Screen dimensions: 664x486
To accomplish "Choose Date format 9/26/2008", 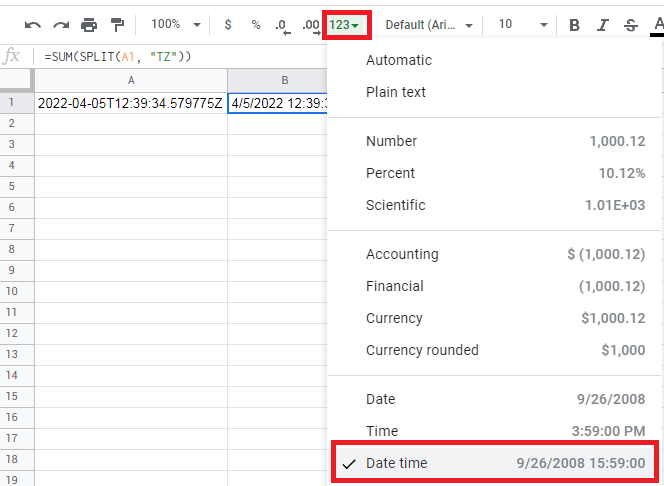I will (494, 399).
